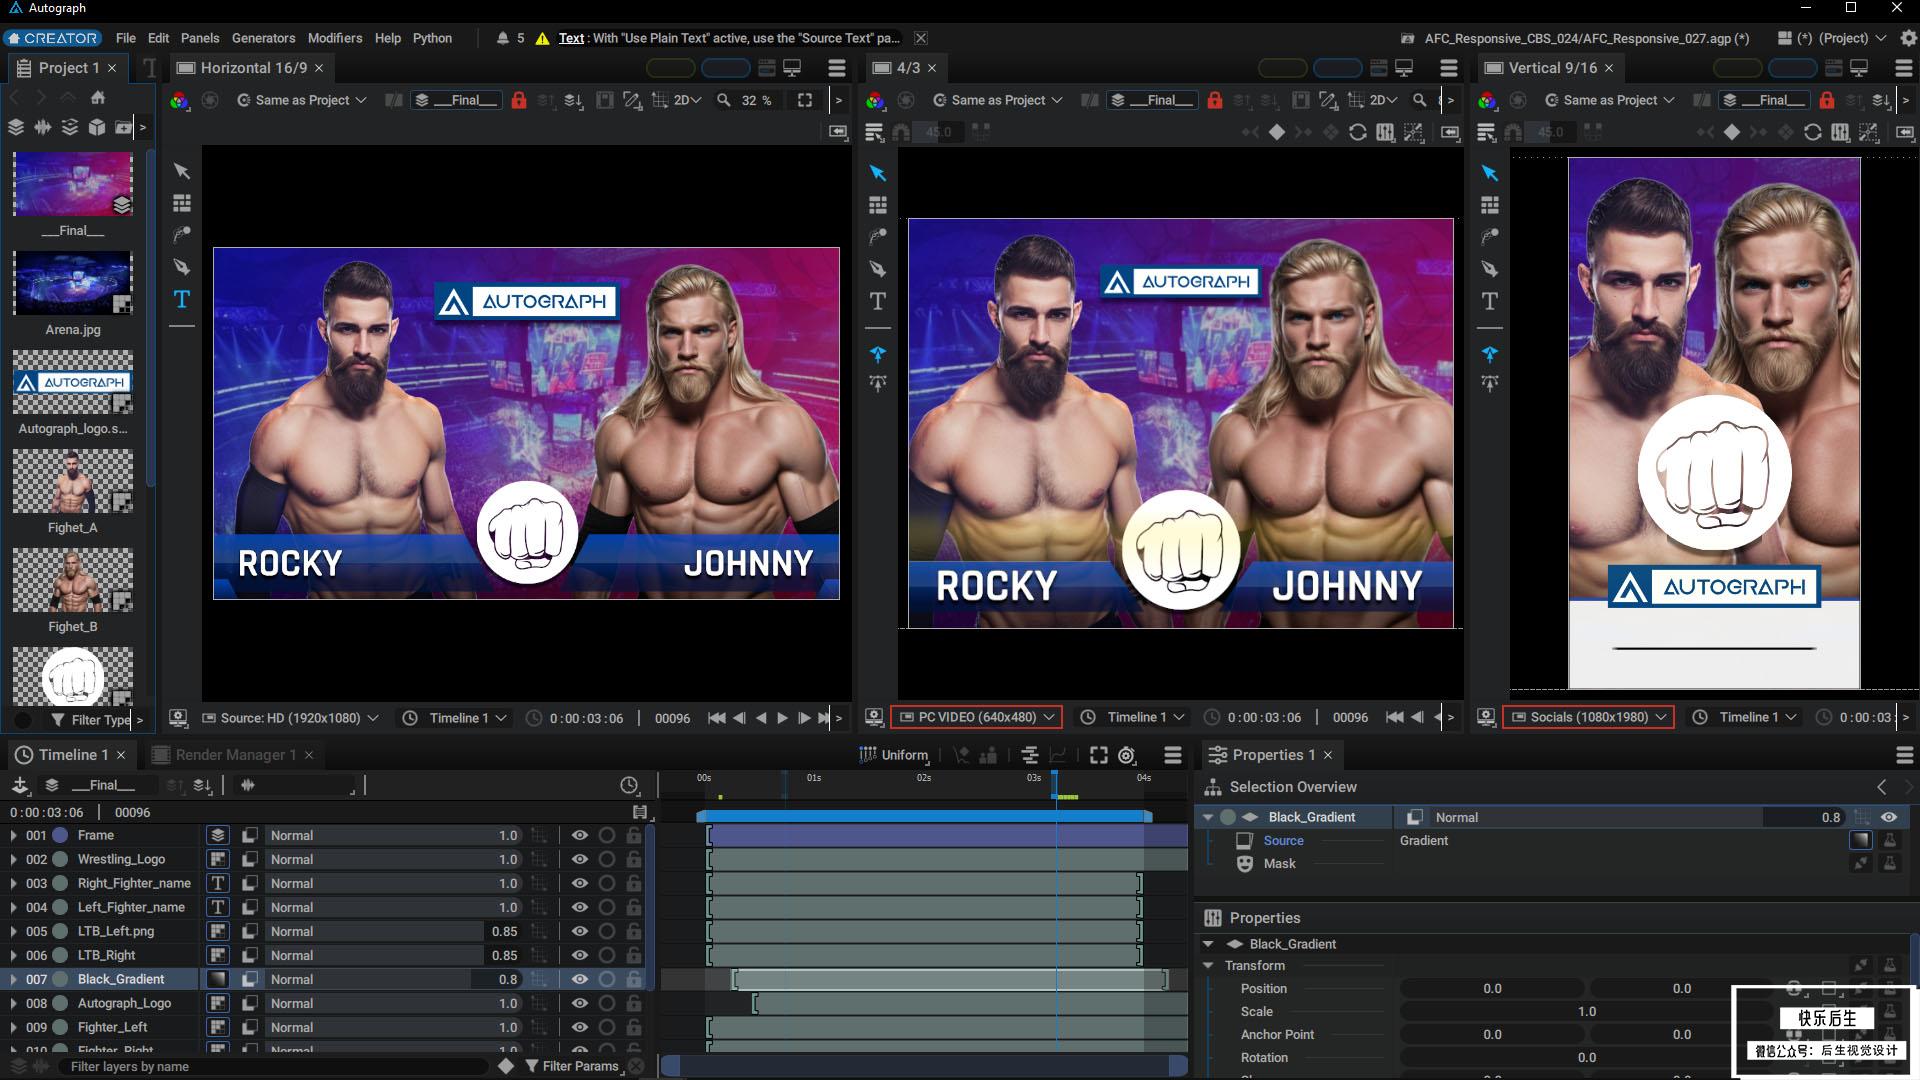Viewport: 1920px width, 1080px height.
Task: Click the target snapshot icon in Timeline toolbar
Action: (x=1127, y=755)
